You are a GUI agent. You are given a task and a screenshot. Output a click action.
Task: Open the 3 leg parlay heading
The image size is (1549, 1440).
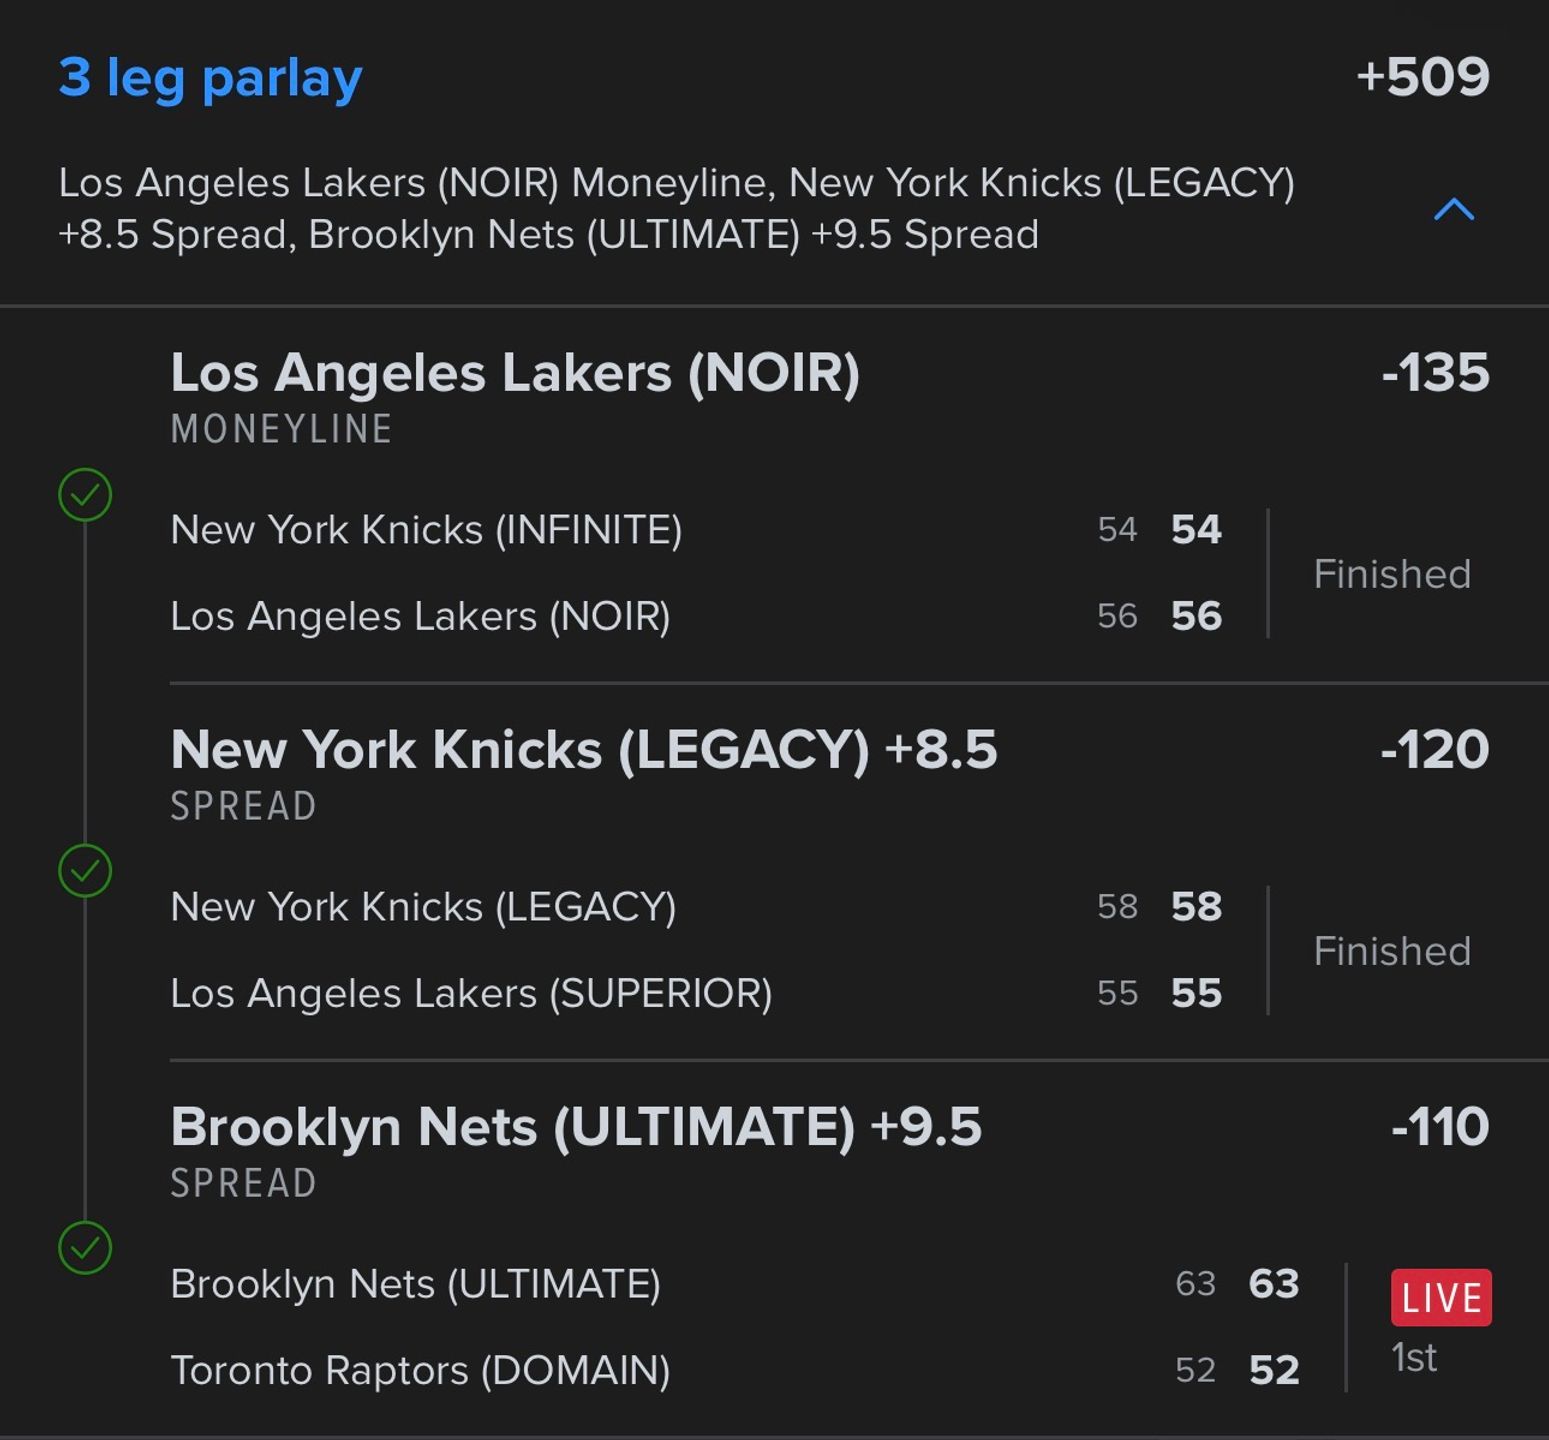pyautogui.click(x=210, y=78)
